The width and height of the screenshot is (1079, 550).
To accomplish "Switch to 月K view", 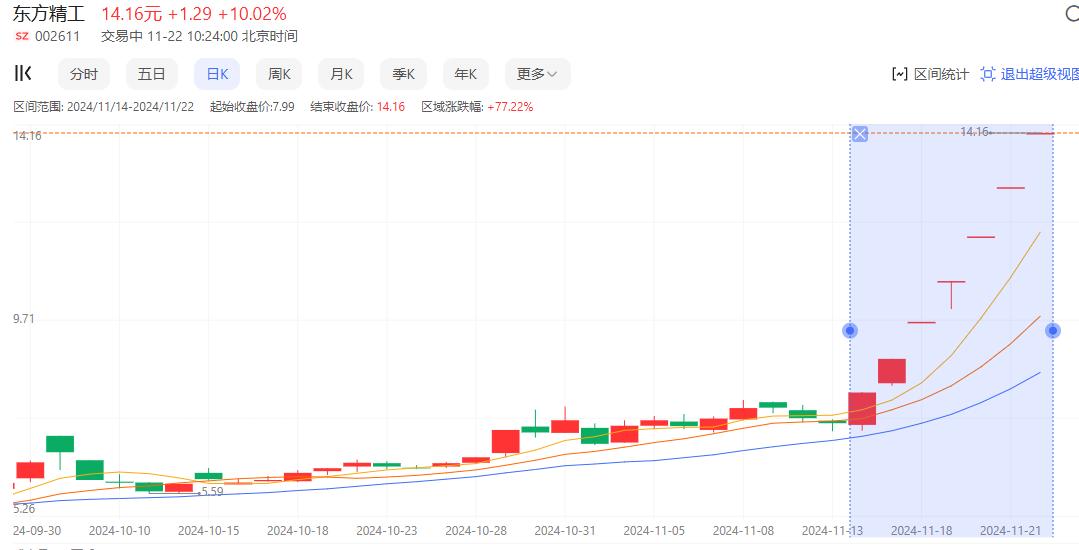I will coord(341,74).
